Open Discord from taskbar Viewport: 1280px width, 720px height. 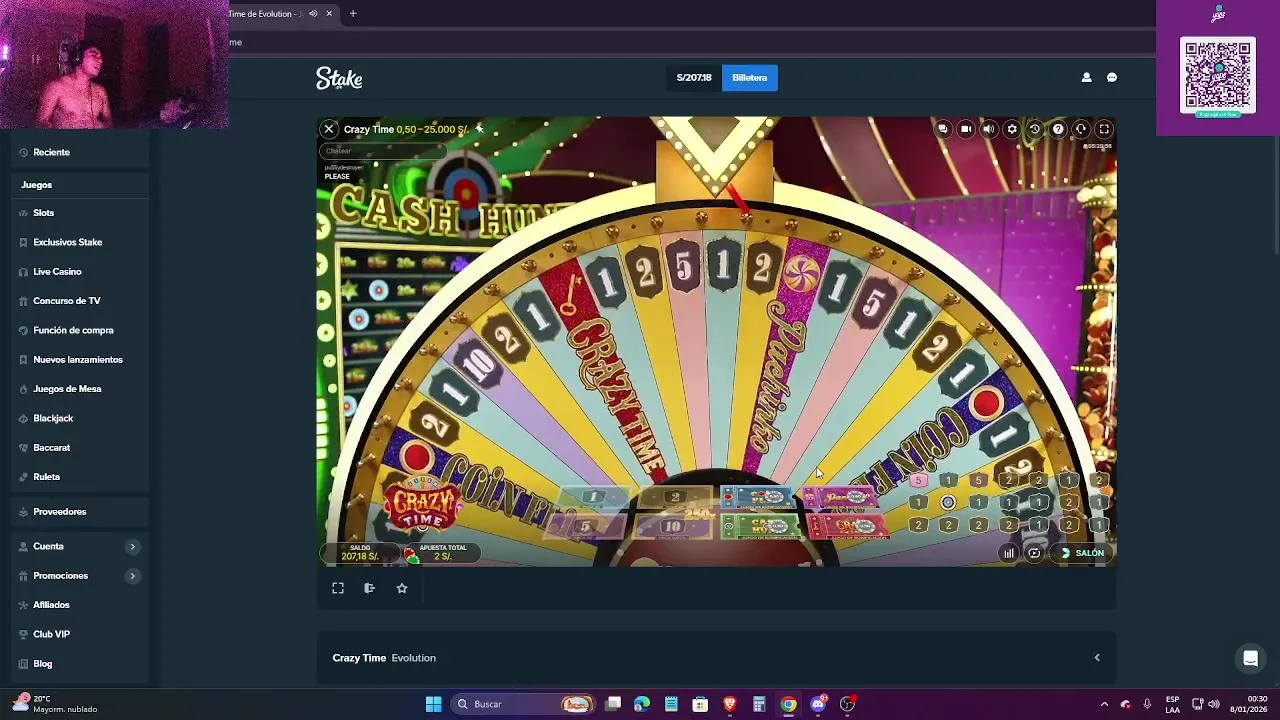tap(818, 704)
